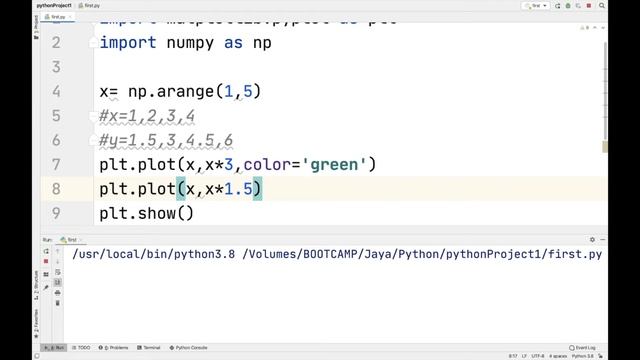Click the inspection warnings indicator at the editor's top right
640x360 pixels.
click(x=584, y=28)
